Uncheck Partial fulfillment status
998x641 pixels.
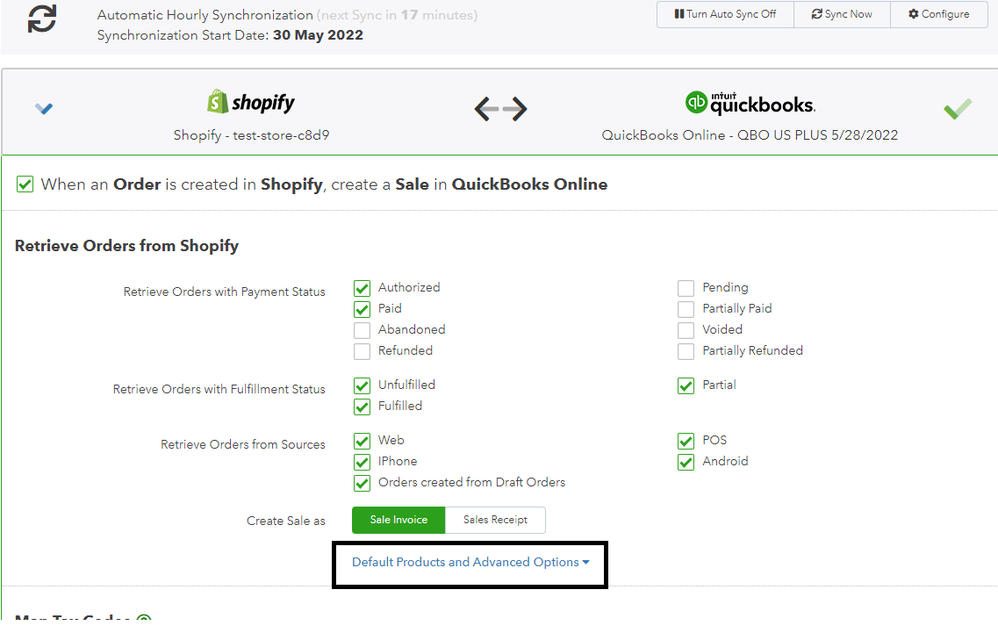coord(685,386)
